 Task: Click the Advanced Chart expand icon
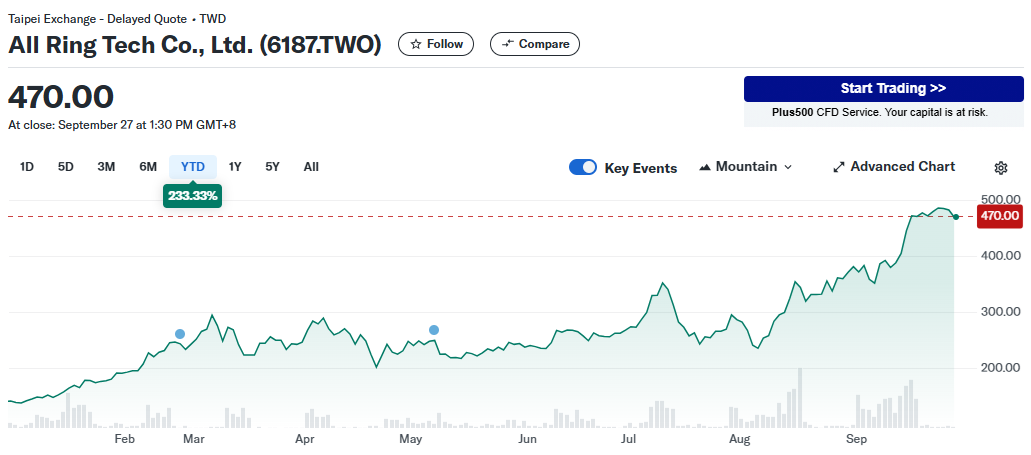(x=839, y=167)
